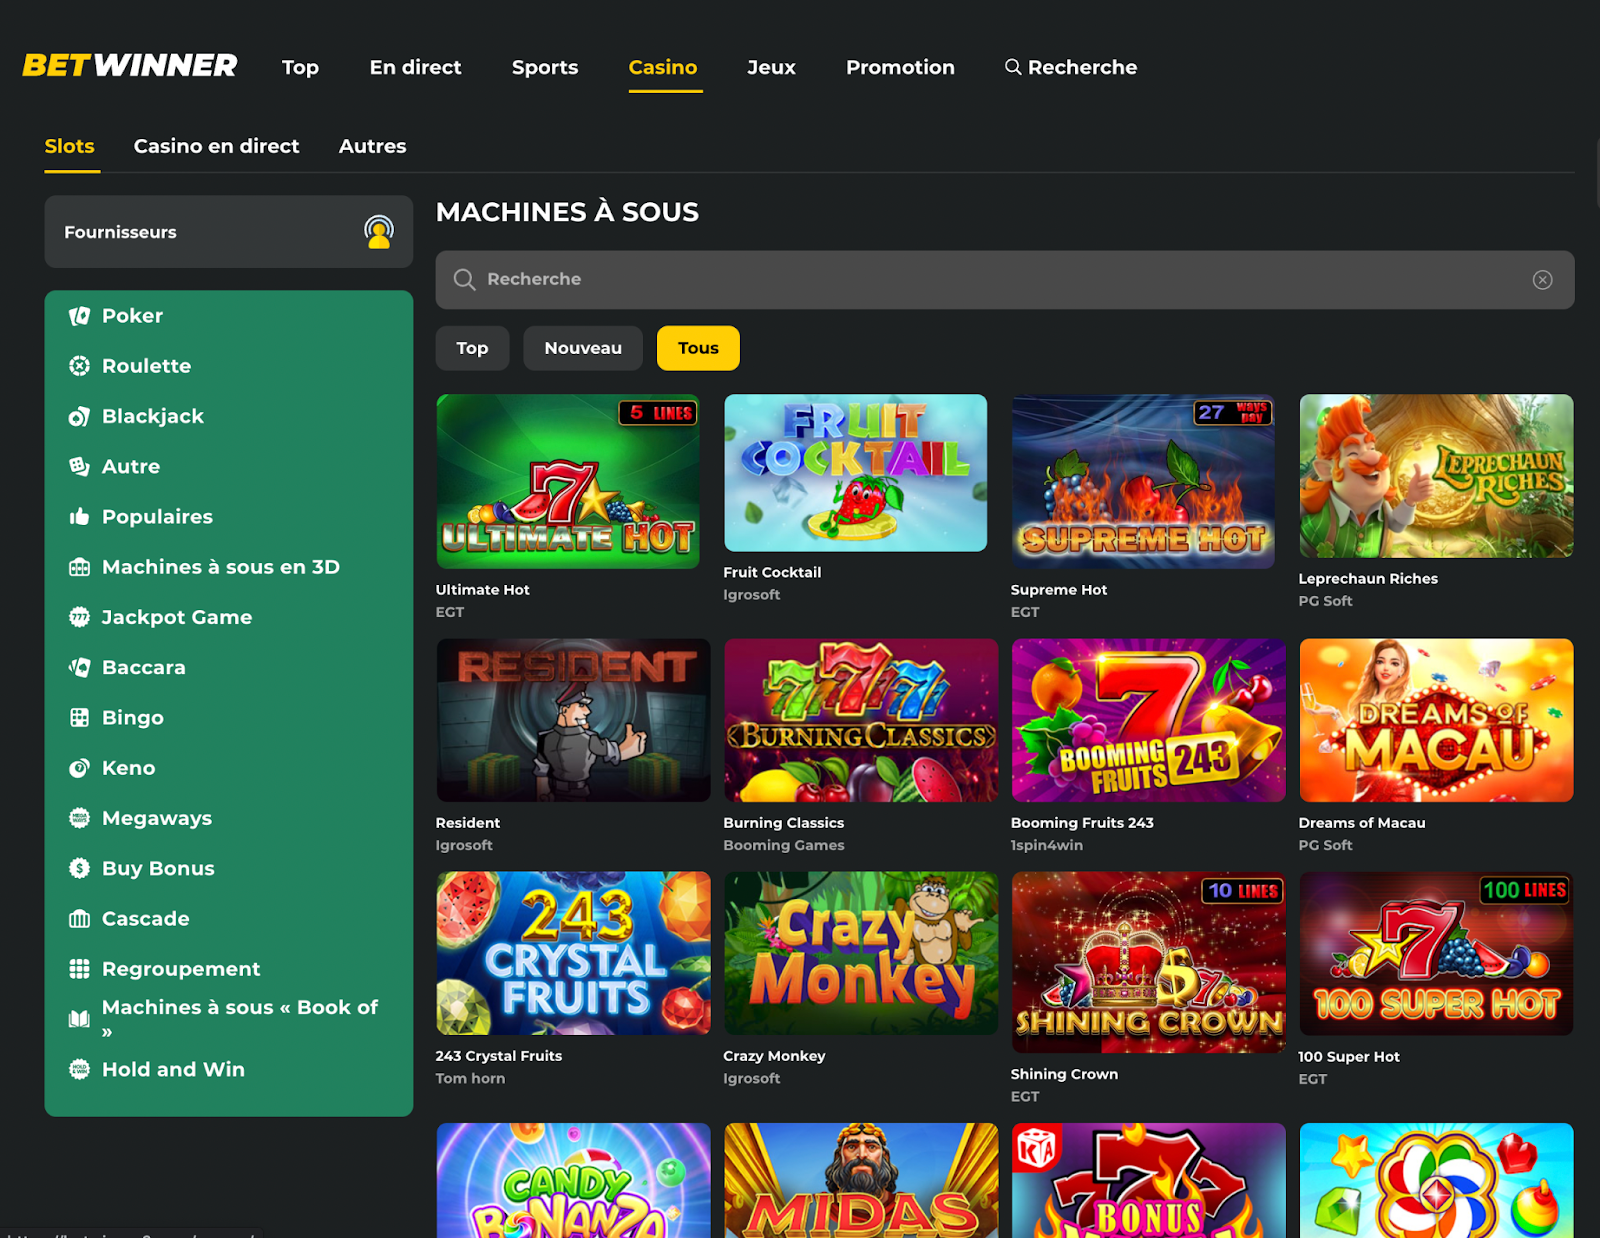Open the Jeux navigation item

coord(771,67)
